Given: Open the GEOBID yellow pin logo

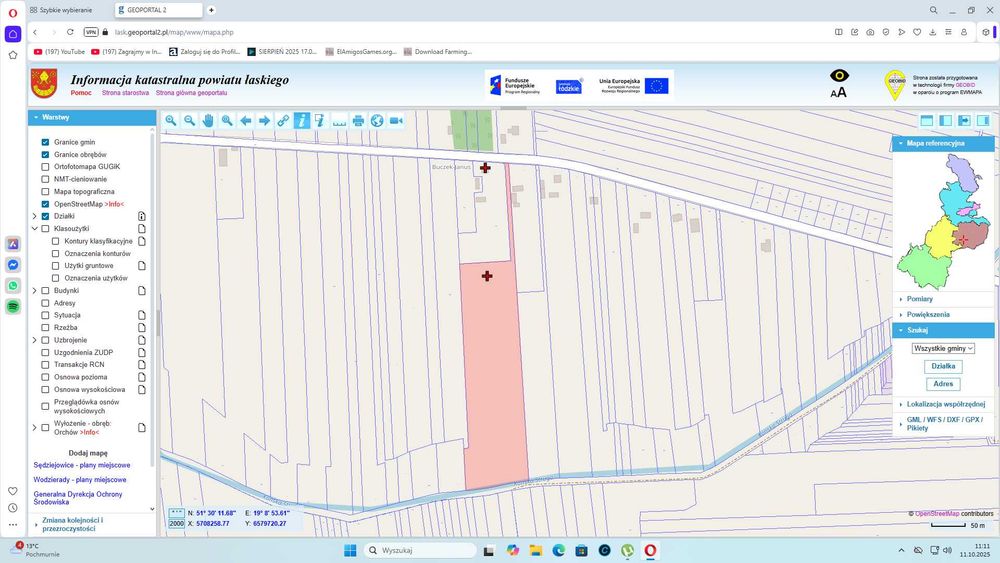Looking at the screenshot, I should [895, 84].
